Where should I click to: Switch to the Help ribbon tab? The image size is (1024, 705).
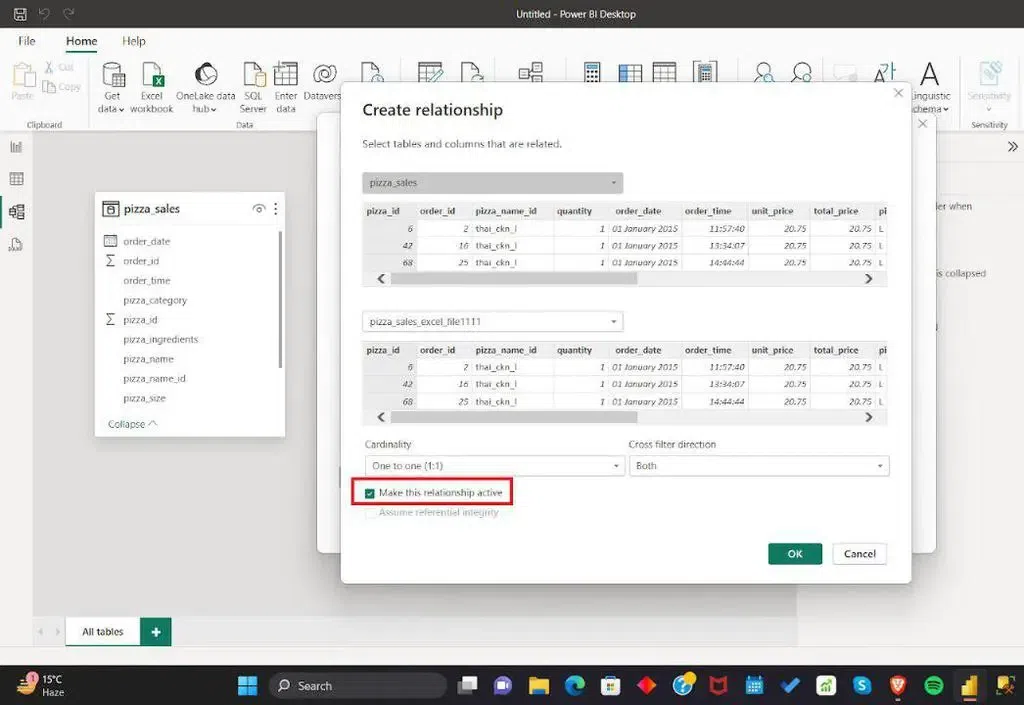pos(134,41)
